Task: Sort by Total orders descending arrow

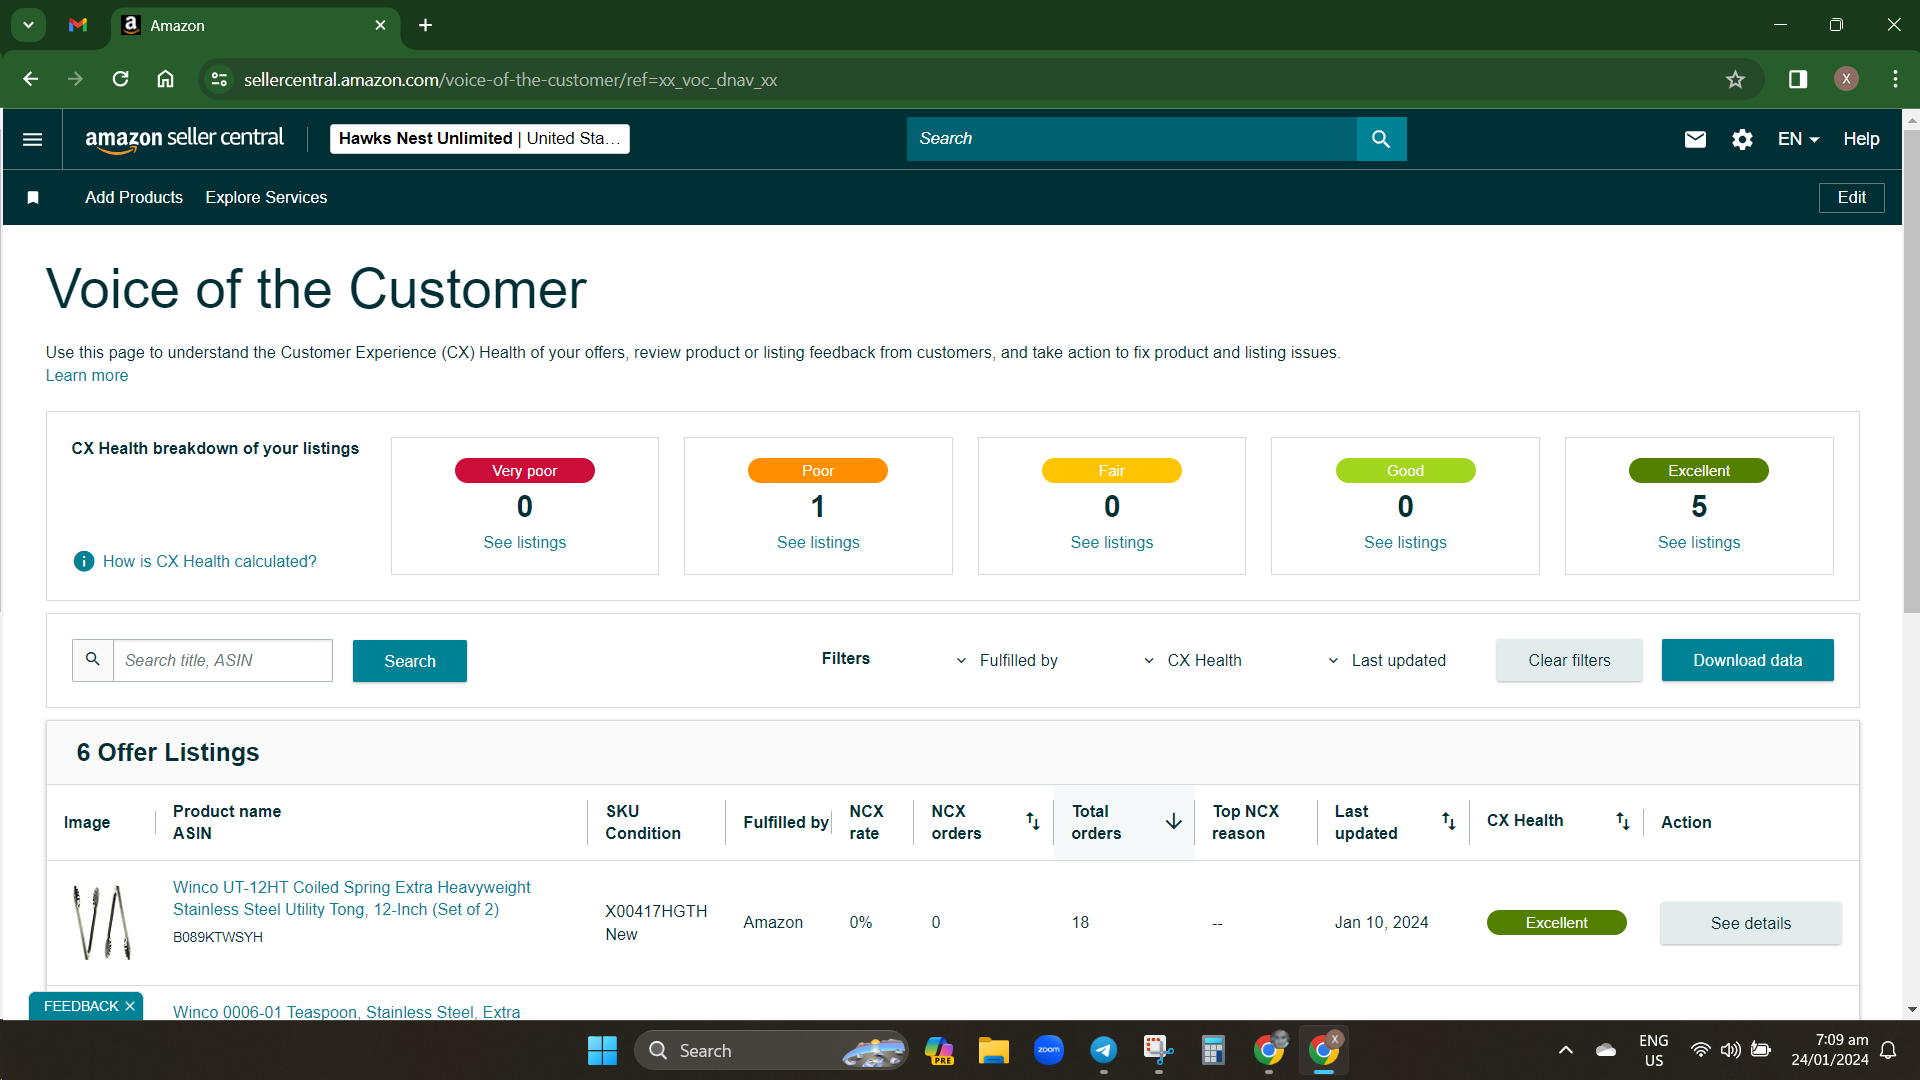Action: (x=1174, y=821)
